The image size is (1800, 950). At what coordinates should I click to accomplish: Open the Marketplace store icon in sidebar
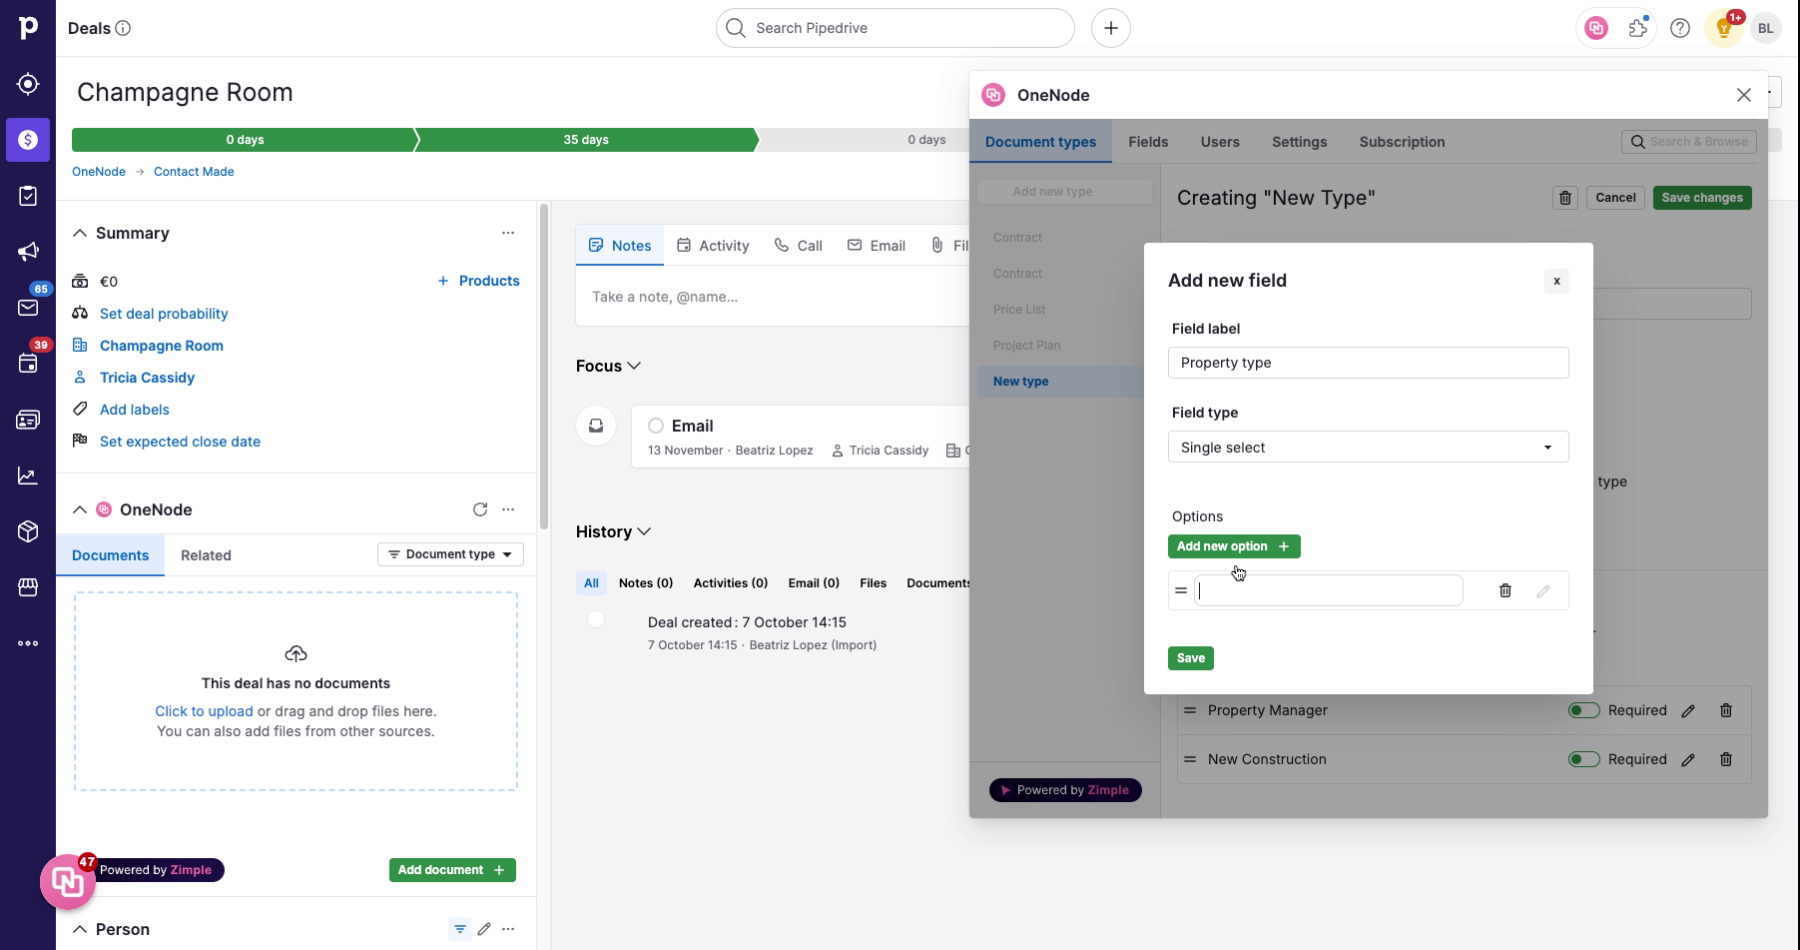(28, 587)
